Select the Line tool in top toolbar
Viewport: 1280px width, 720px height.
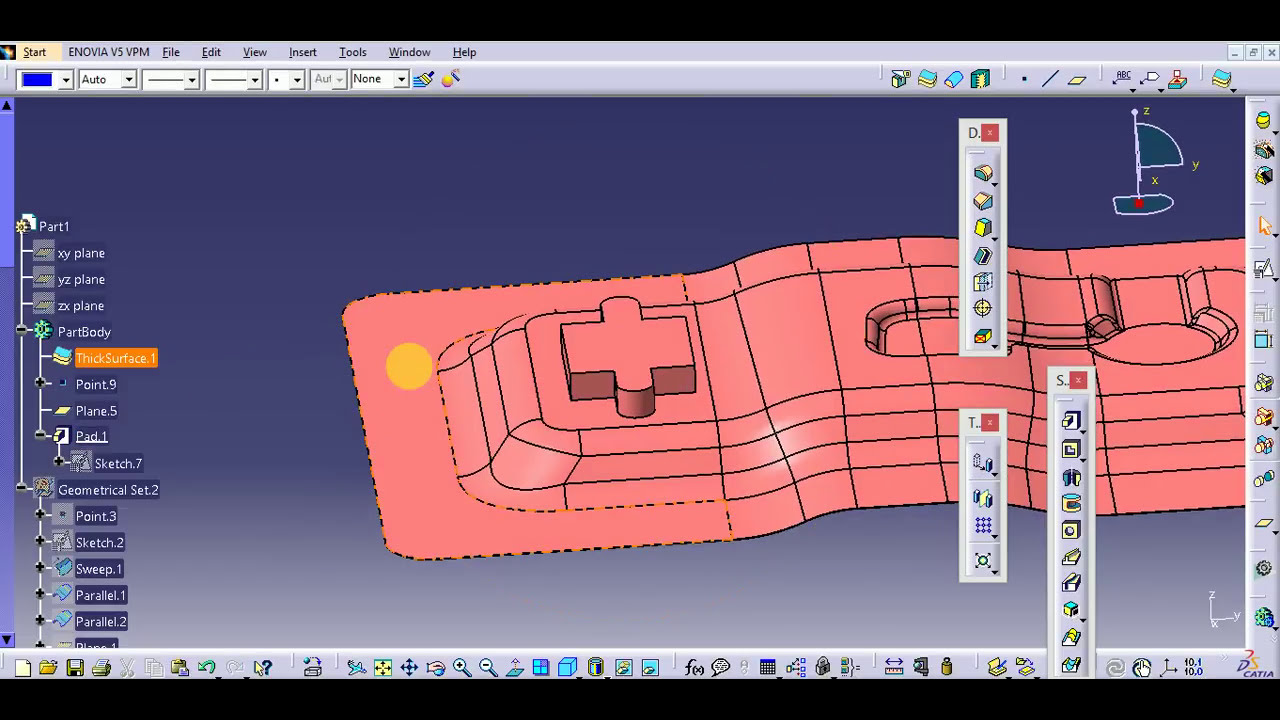pos(1050,79)
